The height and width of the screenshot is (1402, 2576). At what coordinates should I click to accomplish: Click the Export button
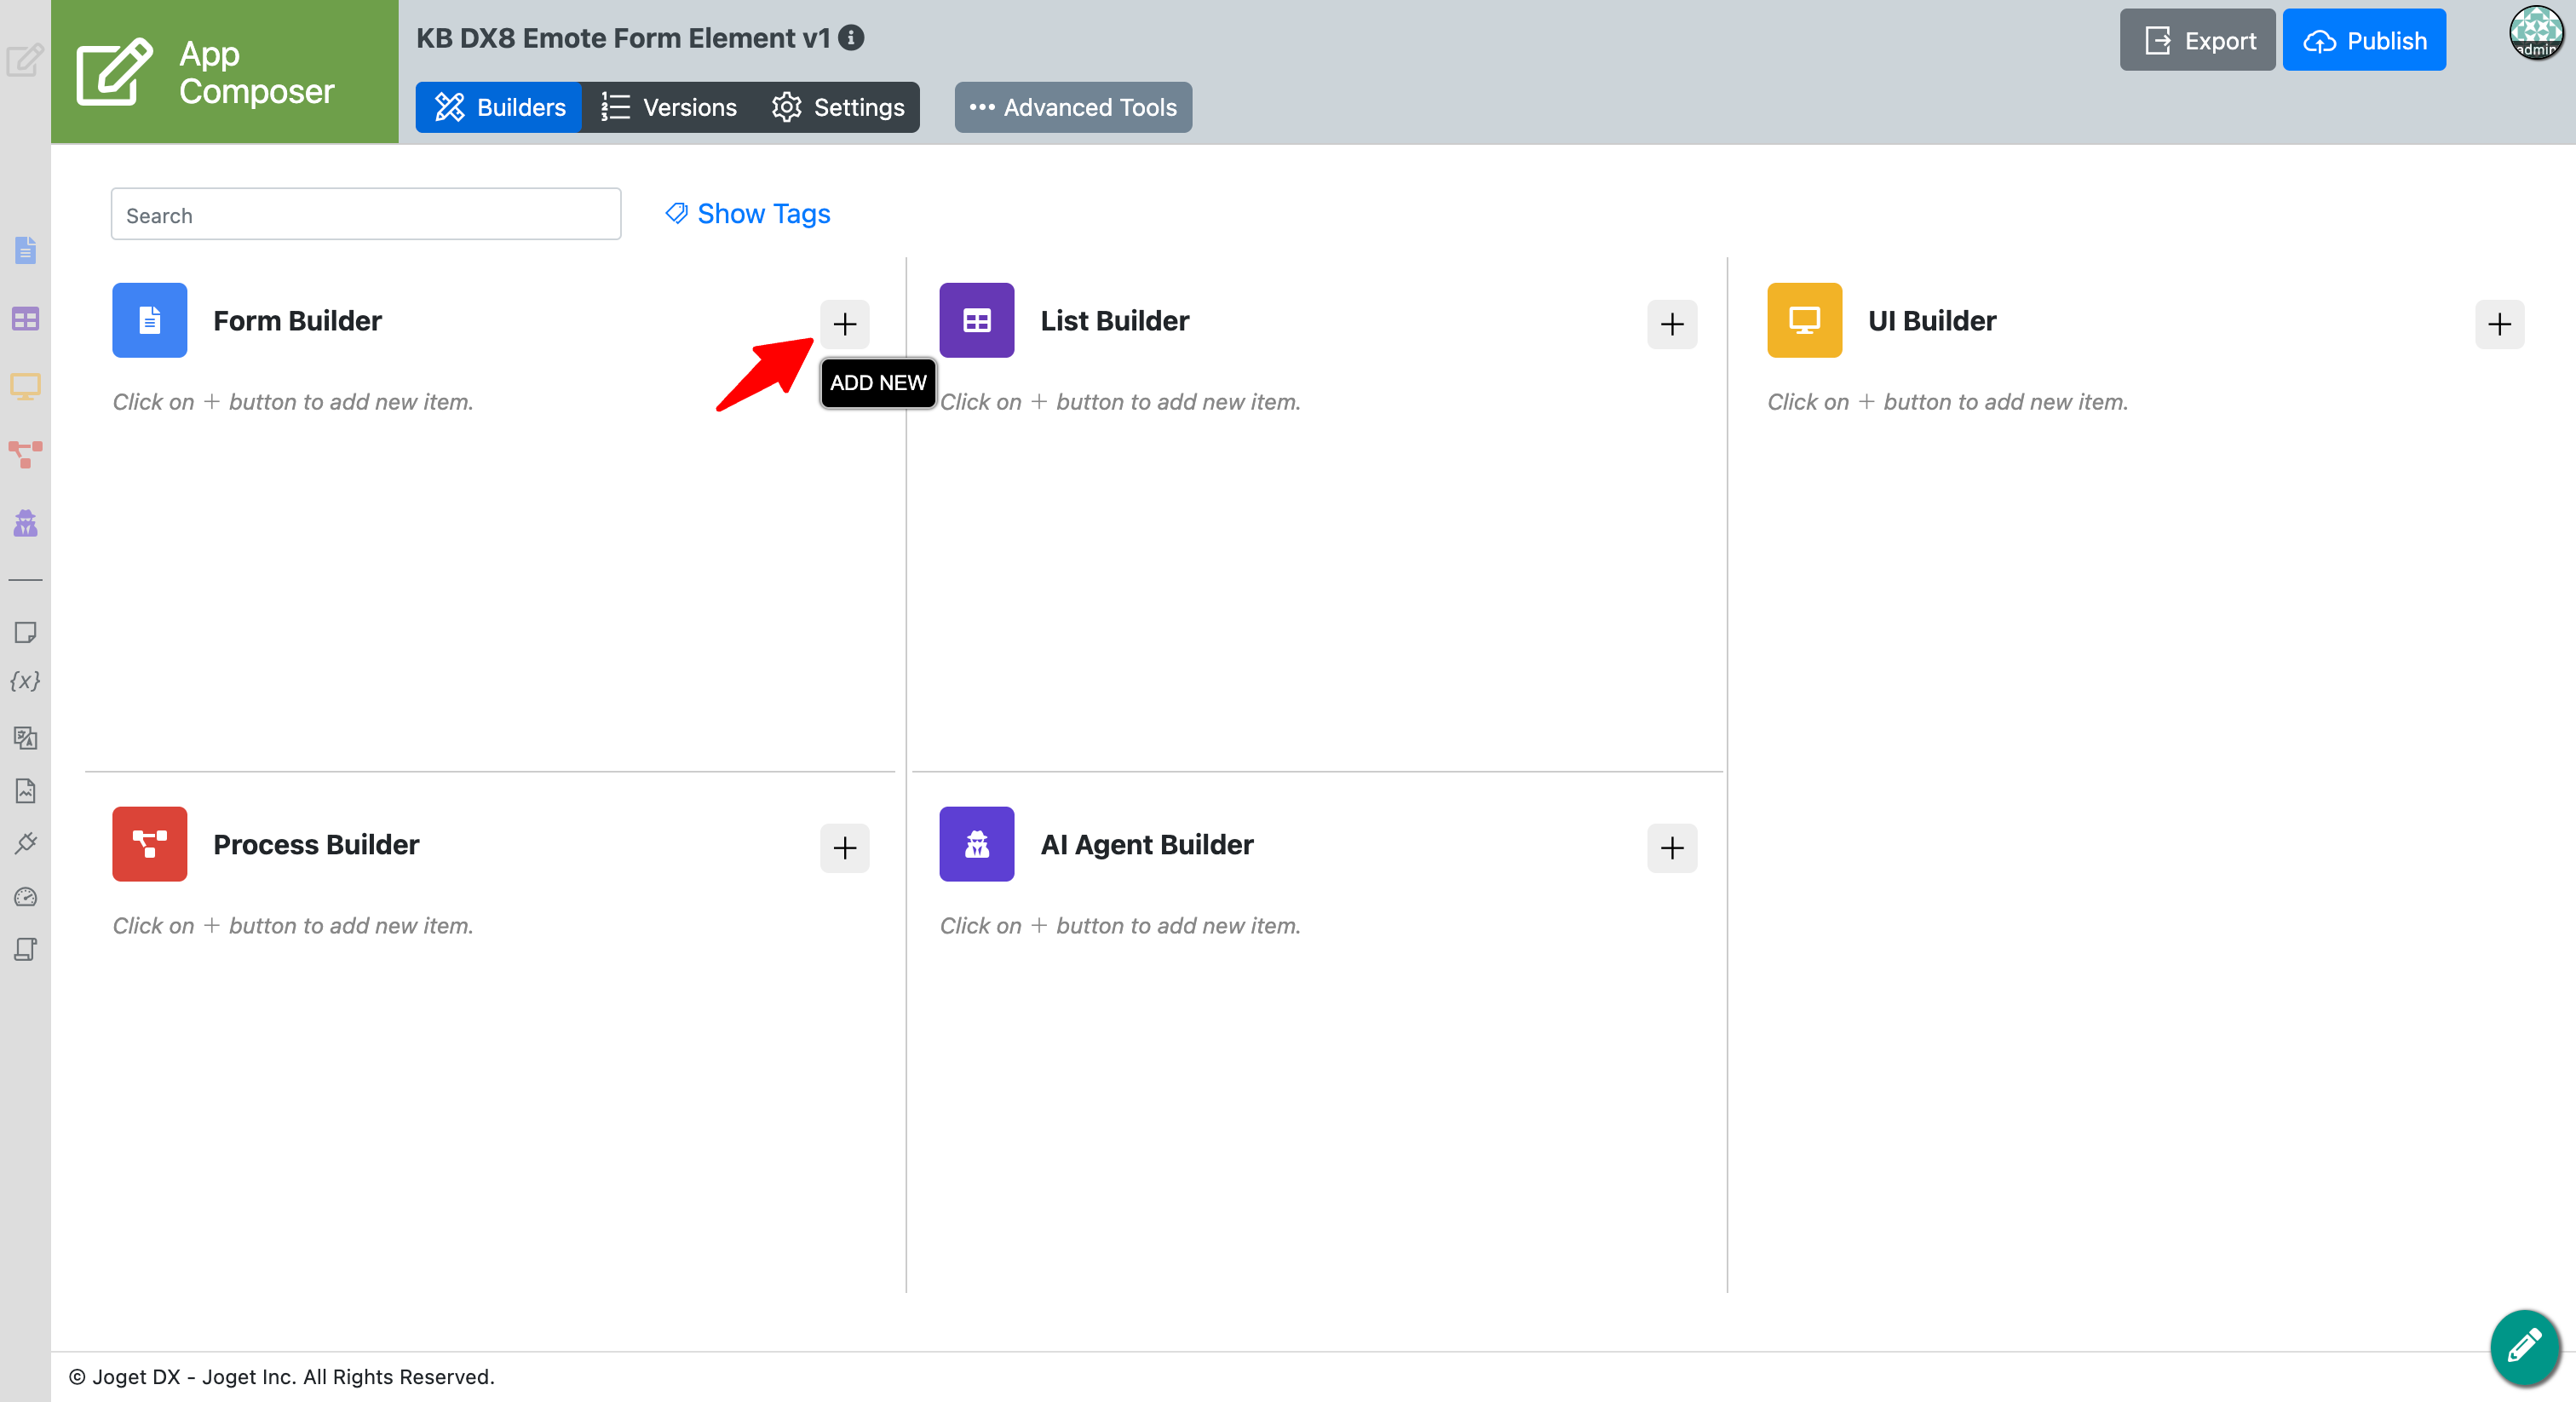tap(2197, 40)
